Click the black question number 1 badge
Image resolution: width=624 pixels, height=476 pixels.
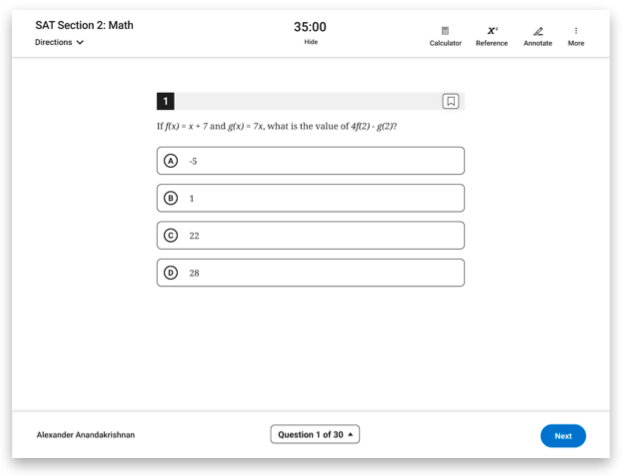click(165, 101)
